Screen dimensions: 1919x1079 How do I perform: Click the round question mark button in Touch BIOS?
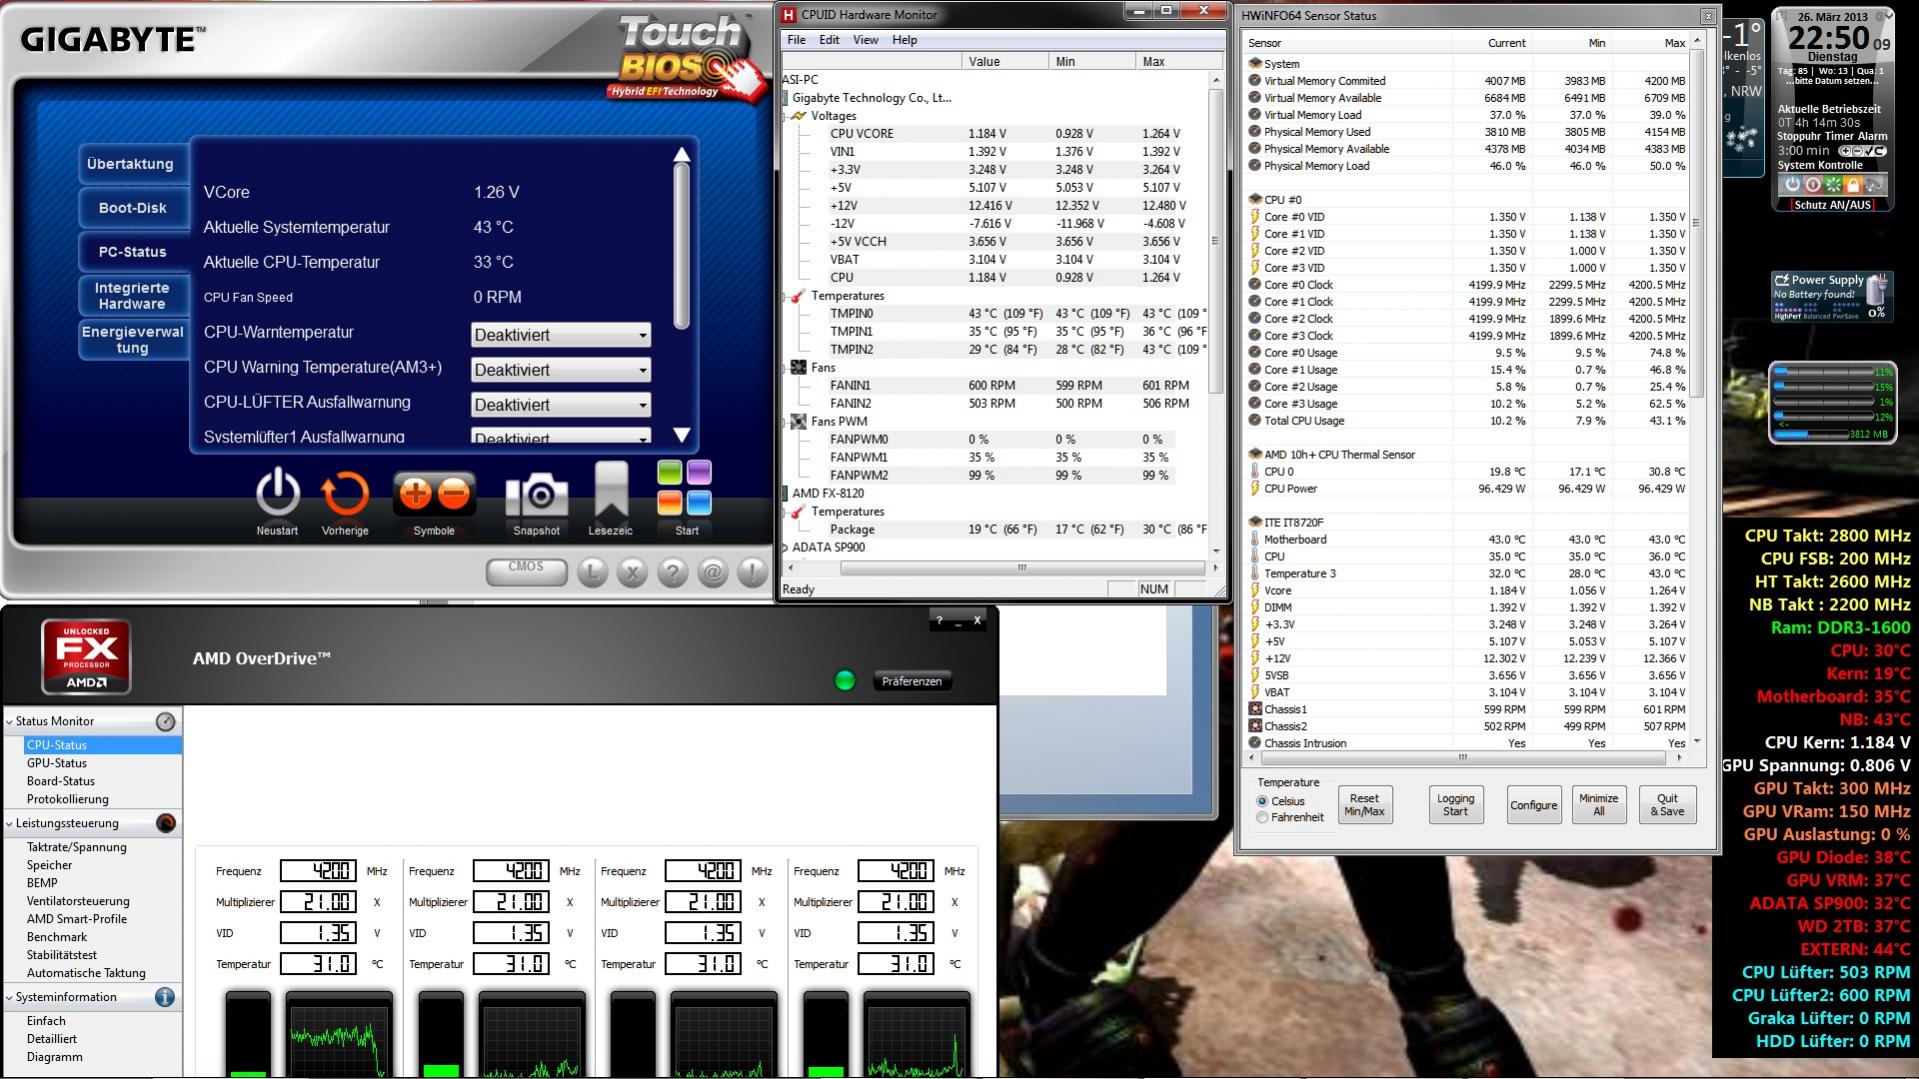(x=673, y=572)
